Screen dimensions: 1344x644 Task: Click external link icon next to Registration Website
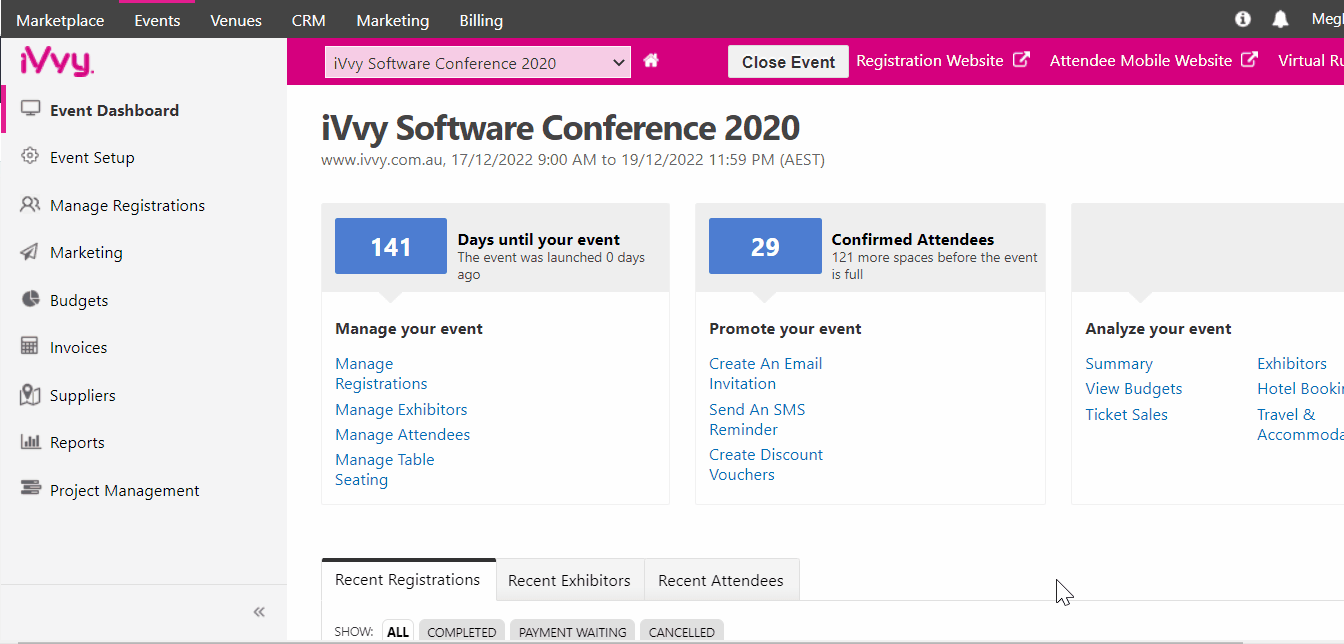[1021, 60]
